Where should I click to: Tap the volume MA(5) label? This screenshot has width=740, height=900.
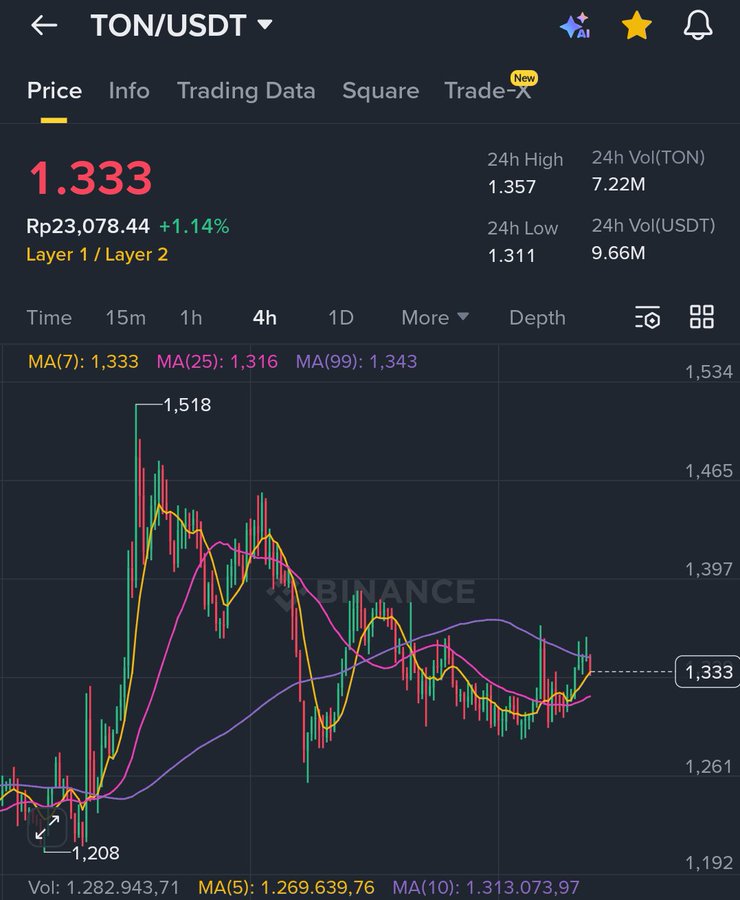click(x=286, y=887)
